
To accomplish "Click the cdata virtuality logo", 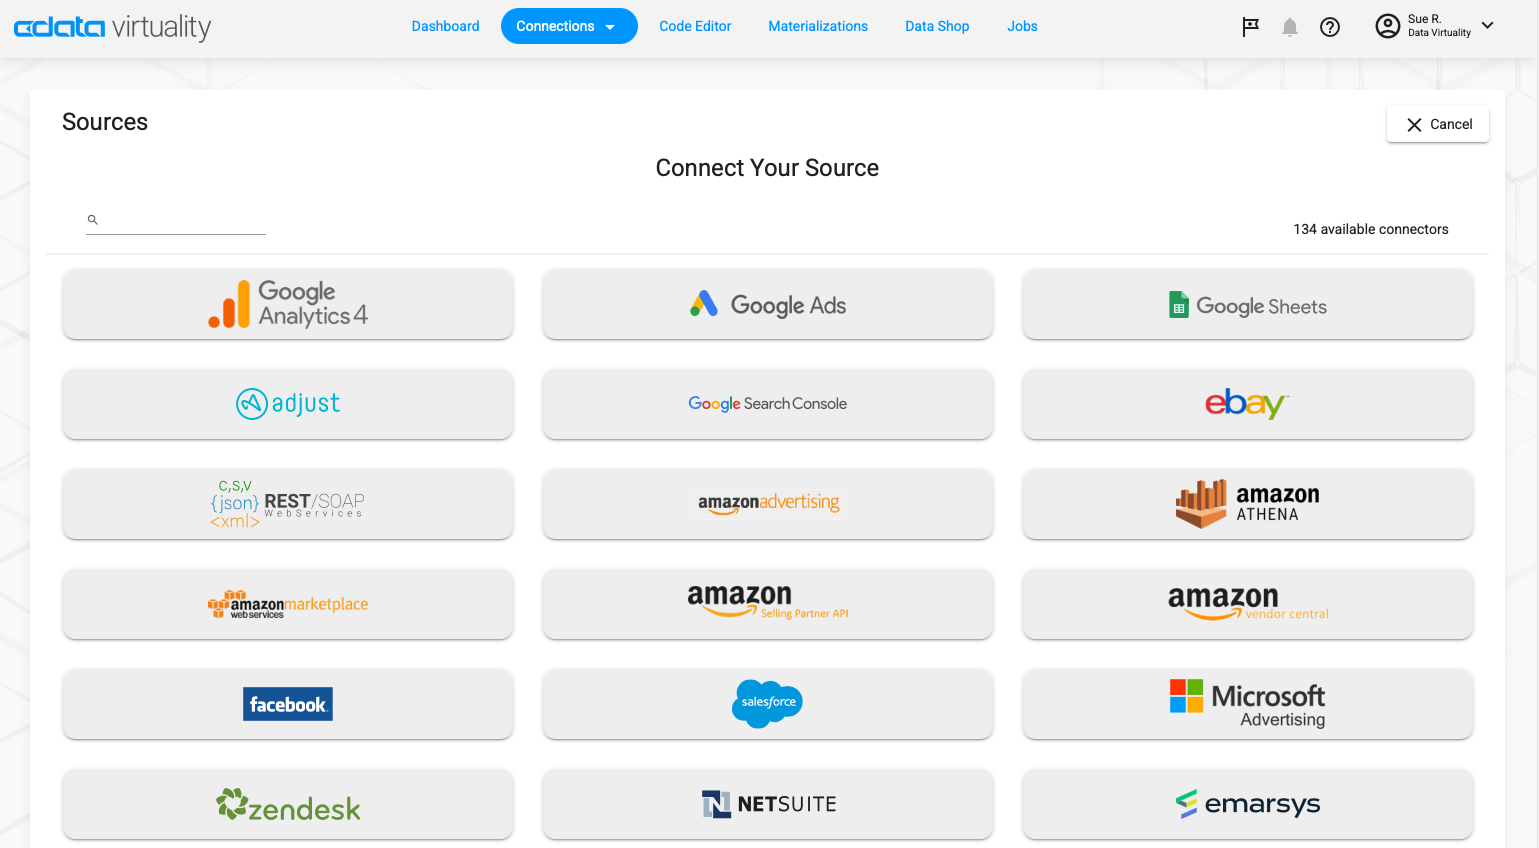I will click(x=112, y=27).
